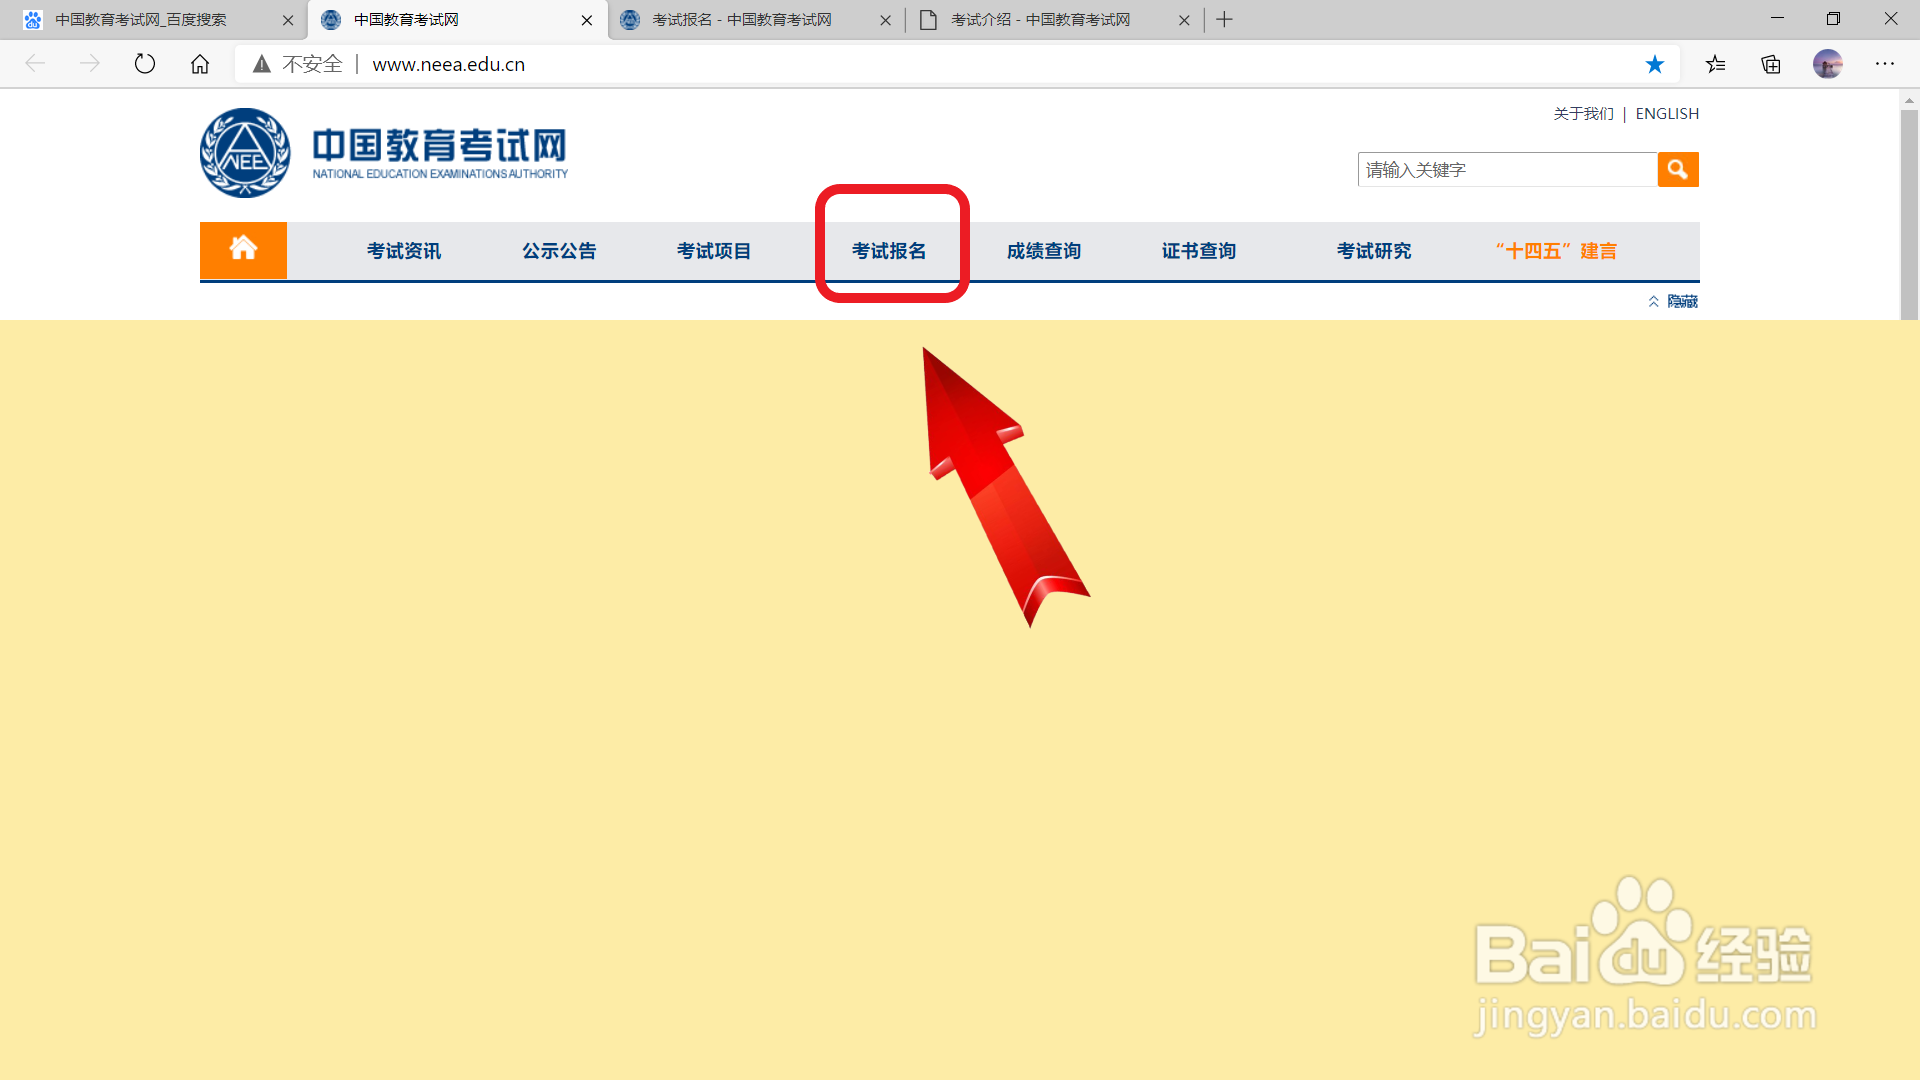The width and height of the screenshot is (1920, 1080).
Task: Open the 考试报名 navigation menu
Action: point(889,251)
